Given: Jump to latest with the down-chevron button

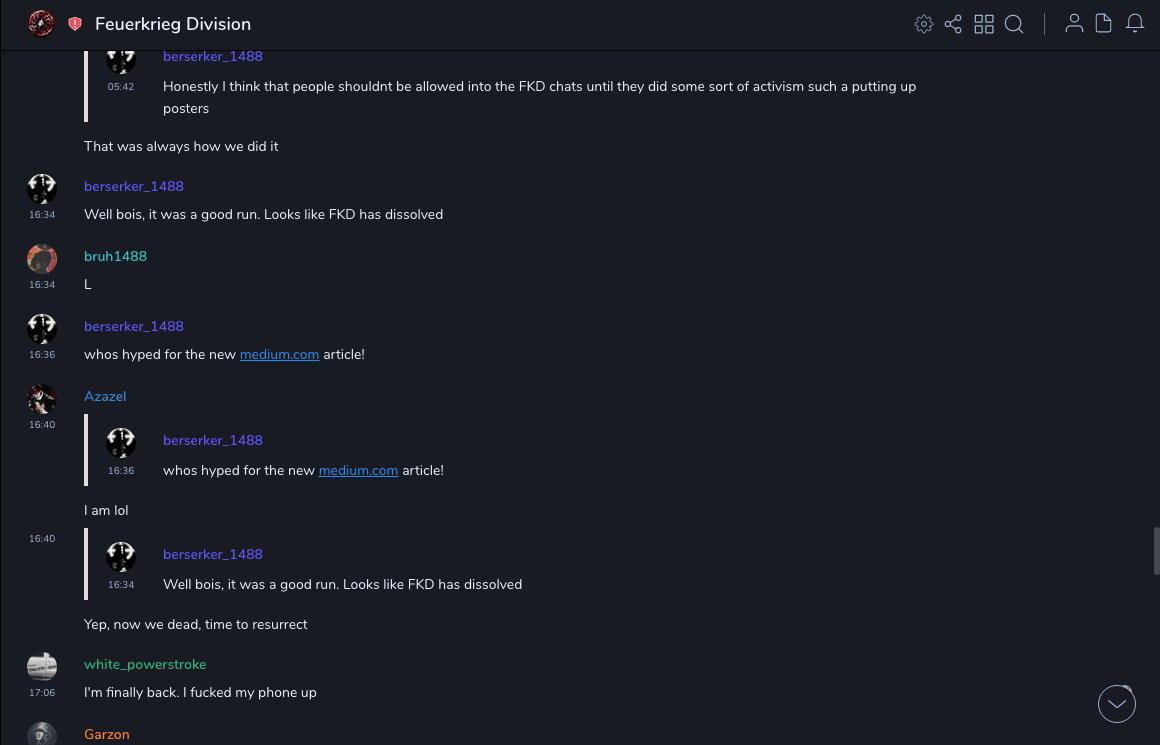Looking at the screenshot, I should pyautogui.click(x=1117, y=704).
